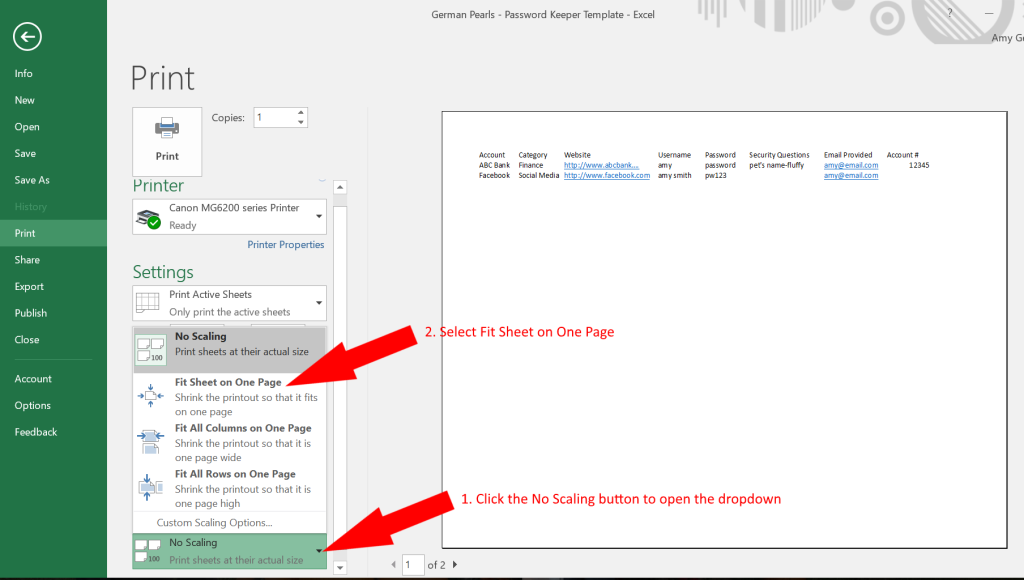Click the No Scaling option icon in the list
This screenshot has height=580, width=1024.
click(151, 349)
